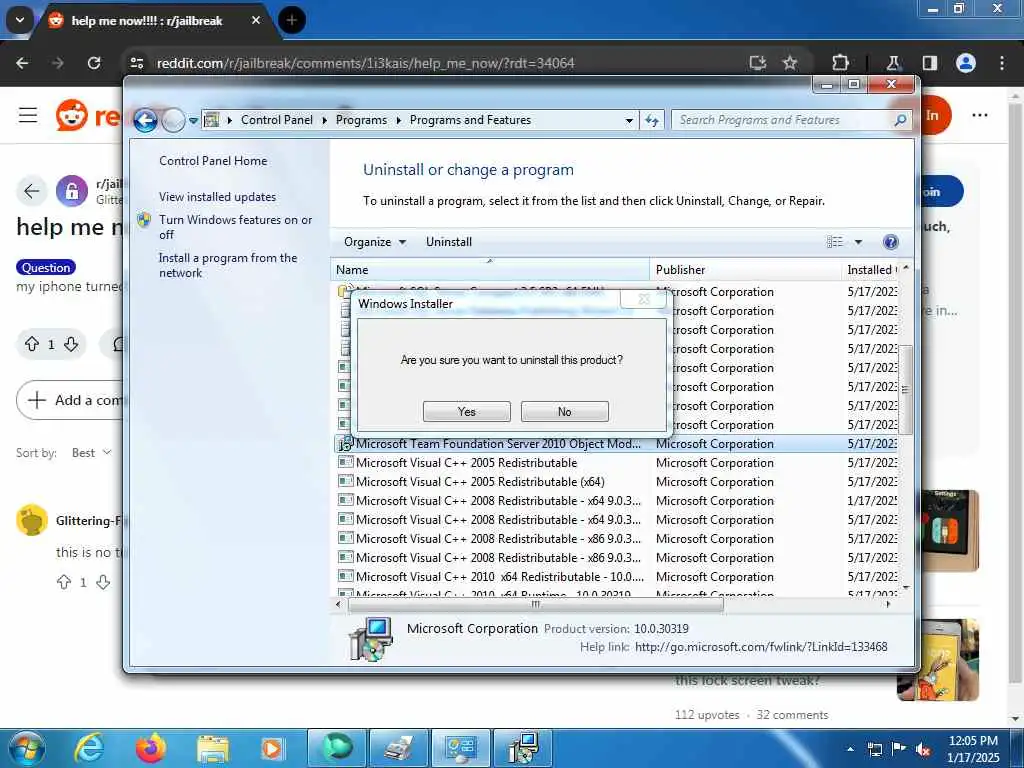Cancel uninstall with the No button
The image size is (1024, 768).
[x=564, y=411]
